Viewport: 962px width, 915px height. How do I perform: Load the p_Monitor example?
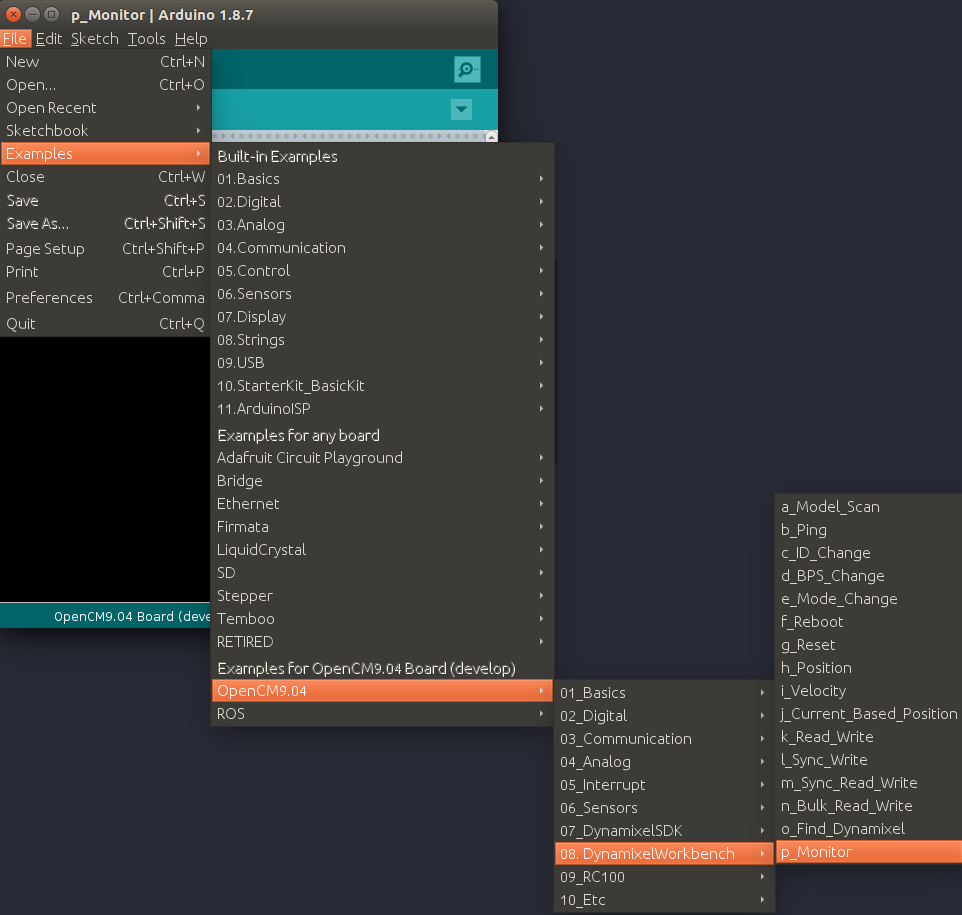pyautogui.click(x=869, y=852)
